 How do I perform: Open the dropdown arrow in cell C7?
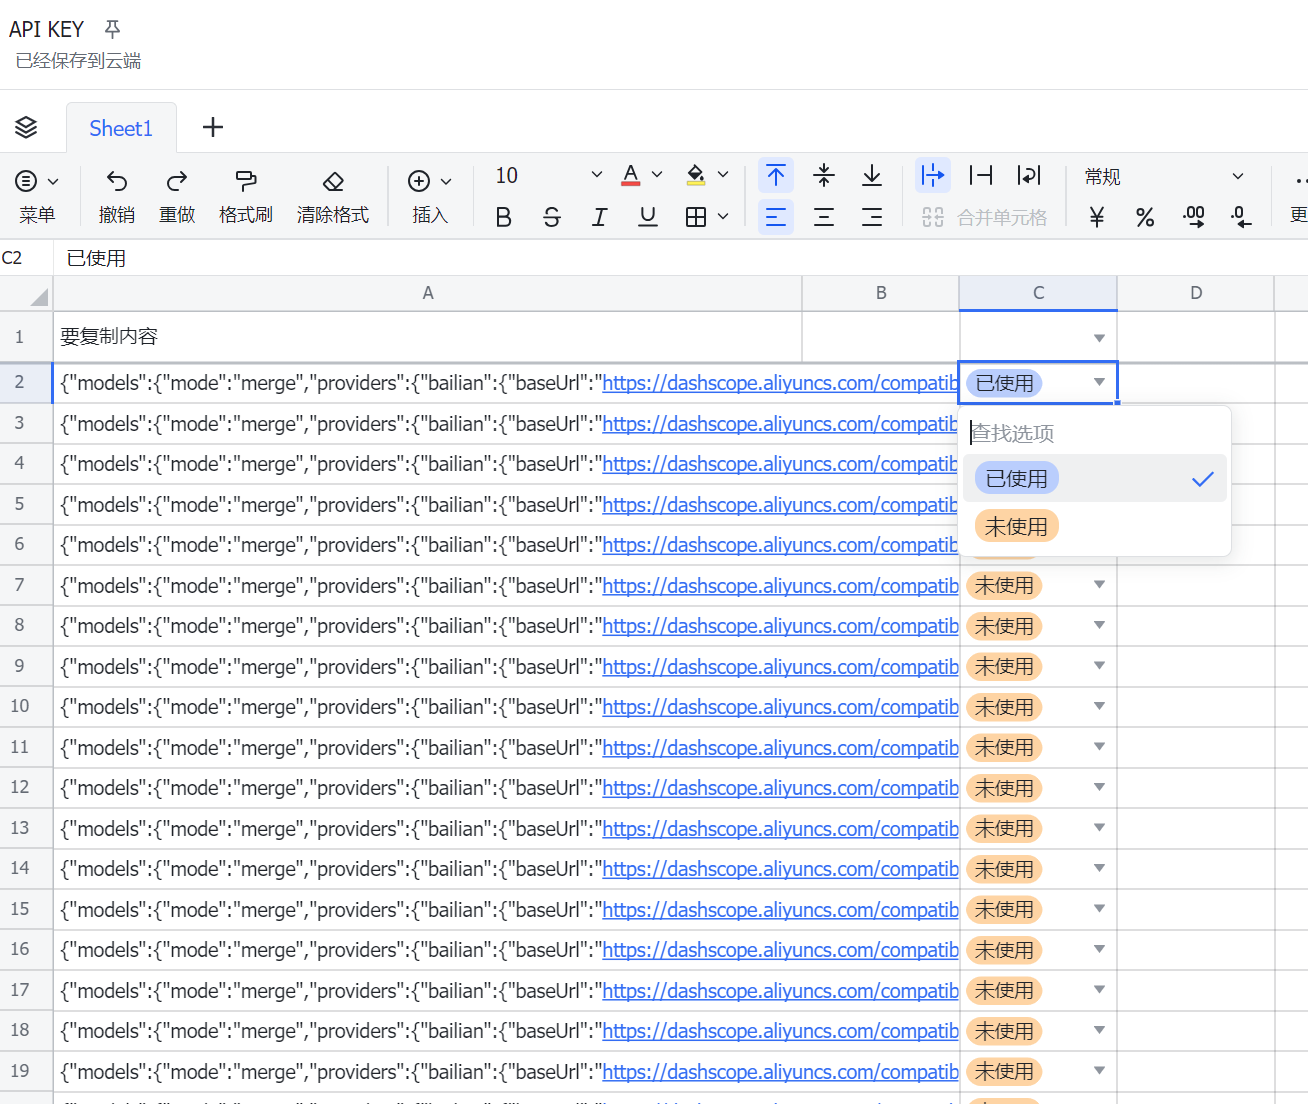click(x=1099, y=585)
